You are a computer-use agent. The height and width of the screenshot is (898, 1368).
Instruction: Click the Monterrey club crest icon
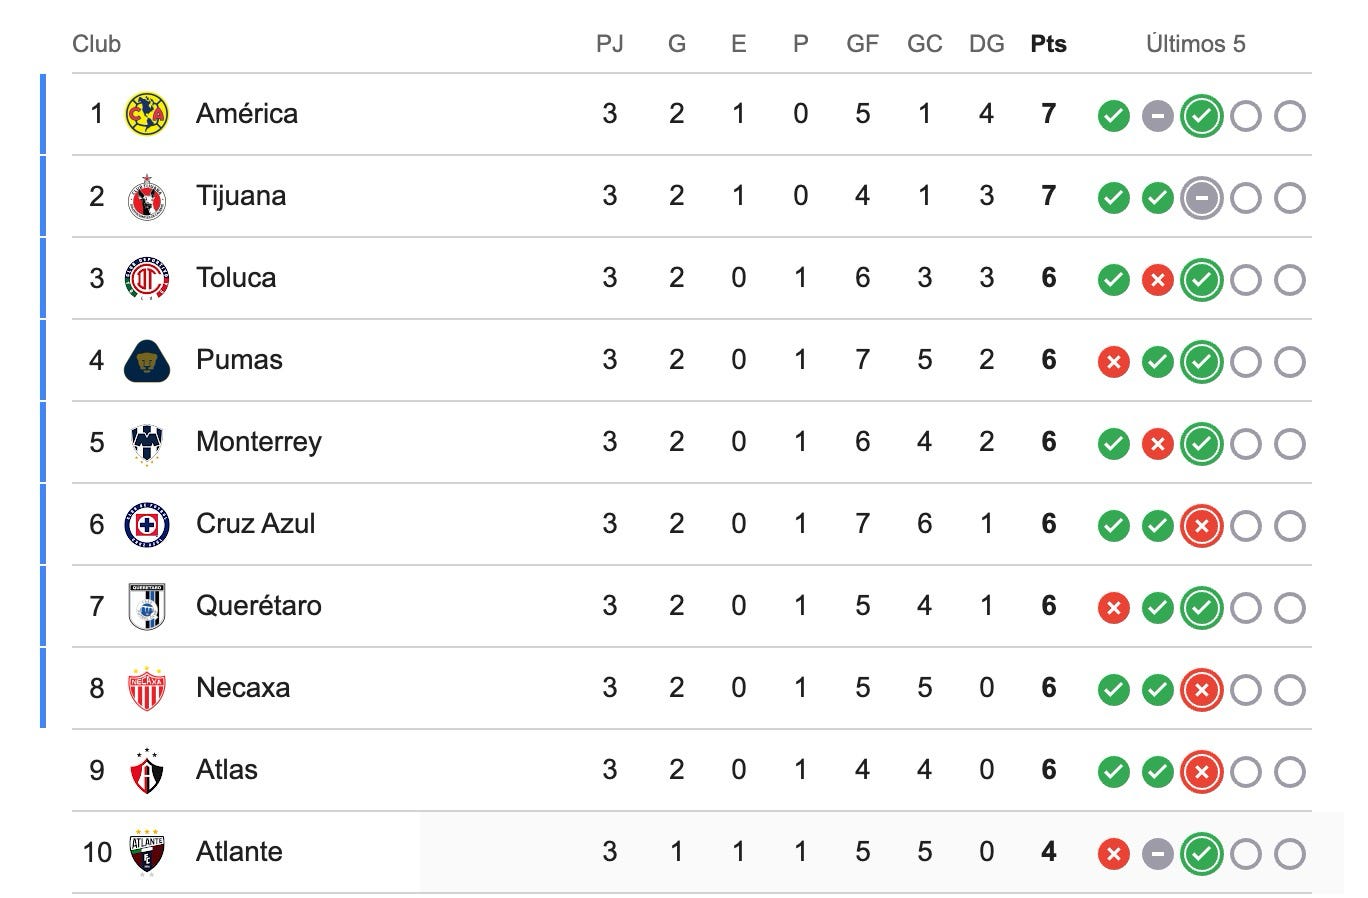point(147,442)
